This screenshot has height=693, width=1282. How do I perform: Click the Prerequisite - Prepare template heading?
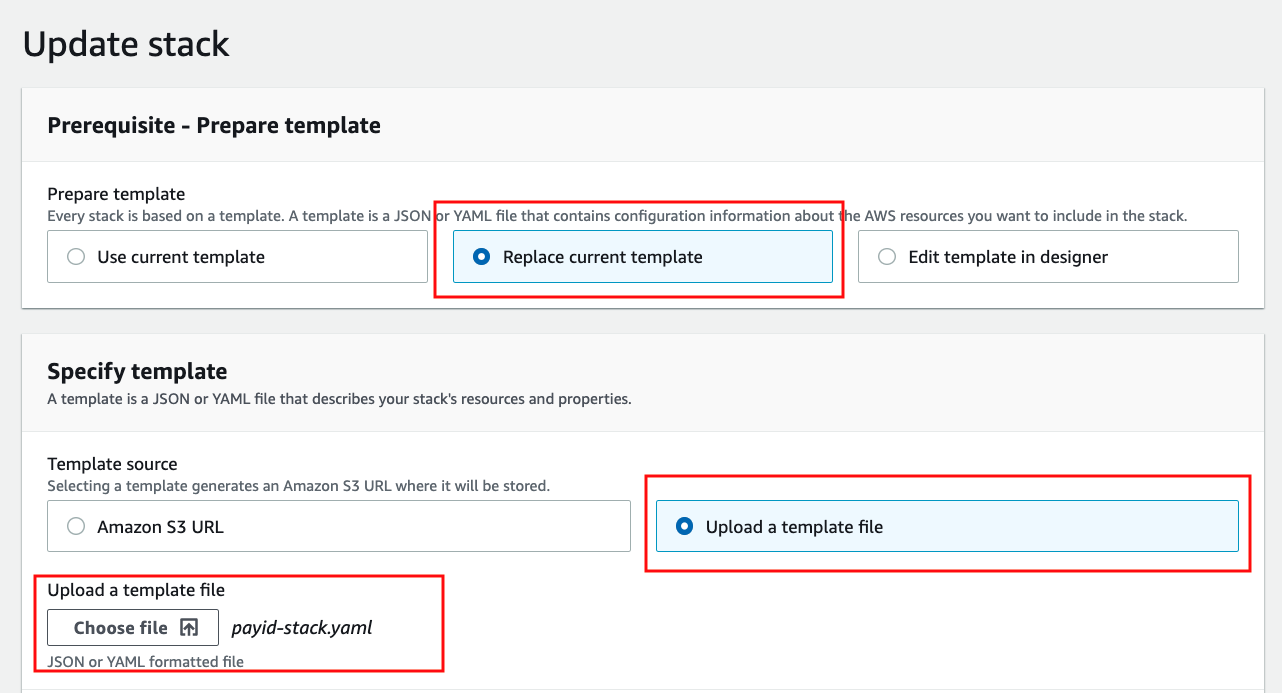click(214, 125)
